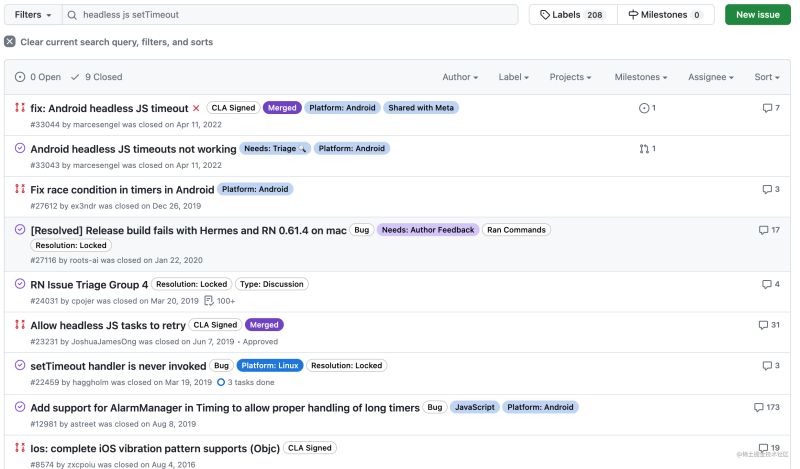Click 'Ran Commands' label
800x469 pixels.
(x=516, y=230)
